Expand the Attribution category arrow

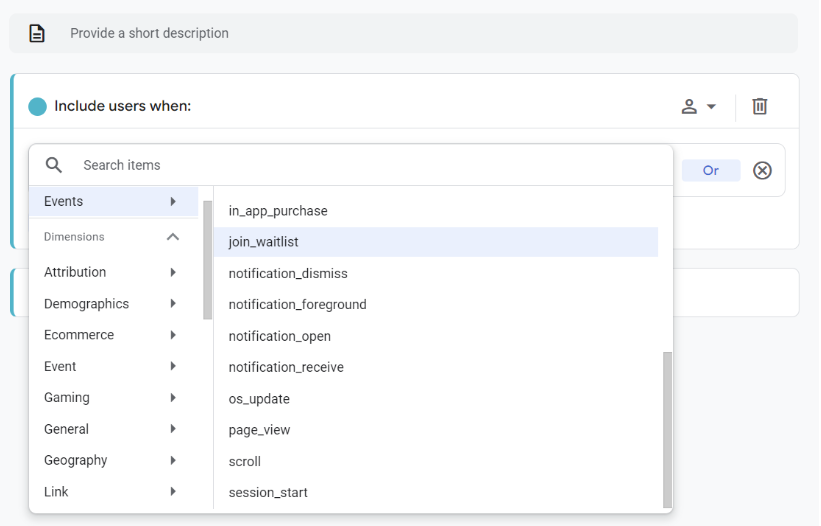click(173, 272)
